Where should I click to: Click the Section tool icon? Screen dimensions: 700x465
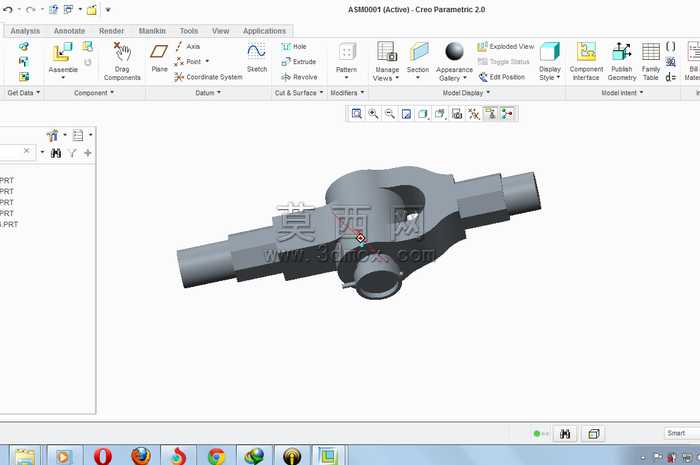tap(418, 52)
